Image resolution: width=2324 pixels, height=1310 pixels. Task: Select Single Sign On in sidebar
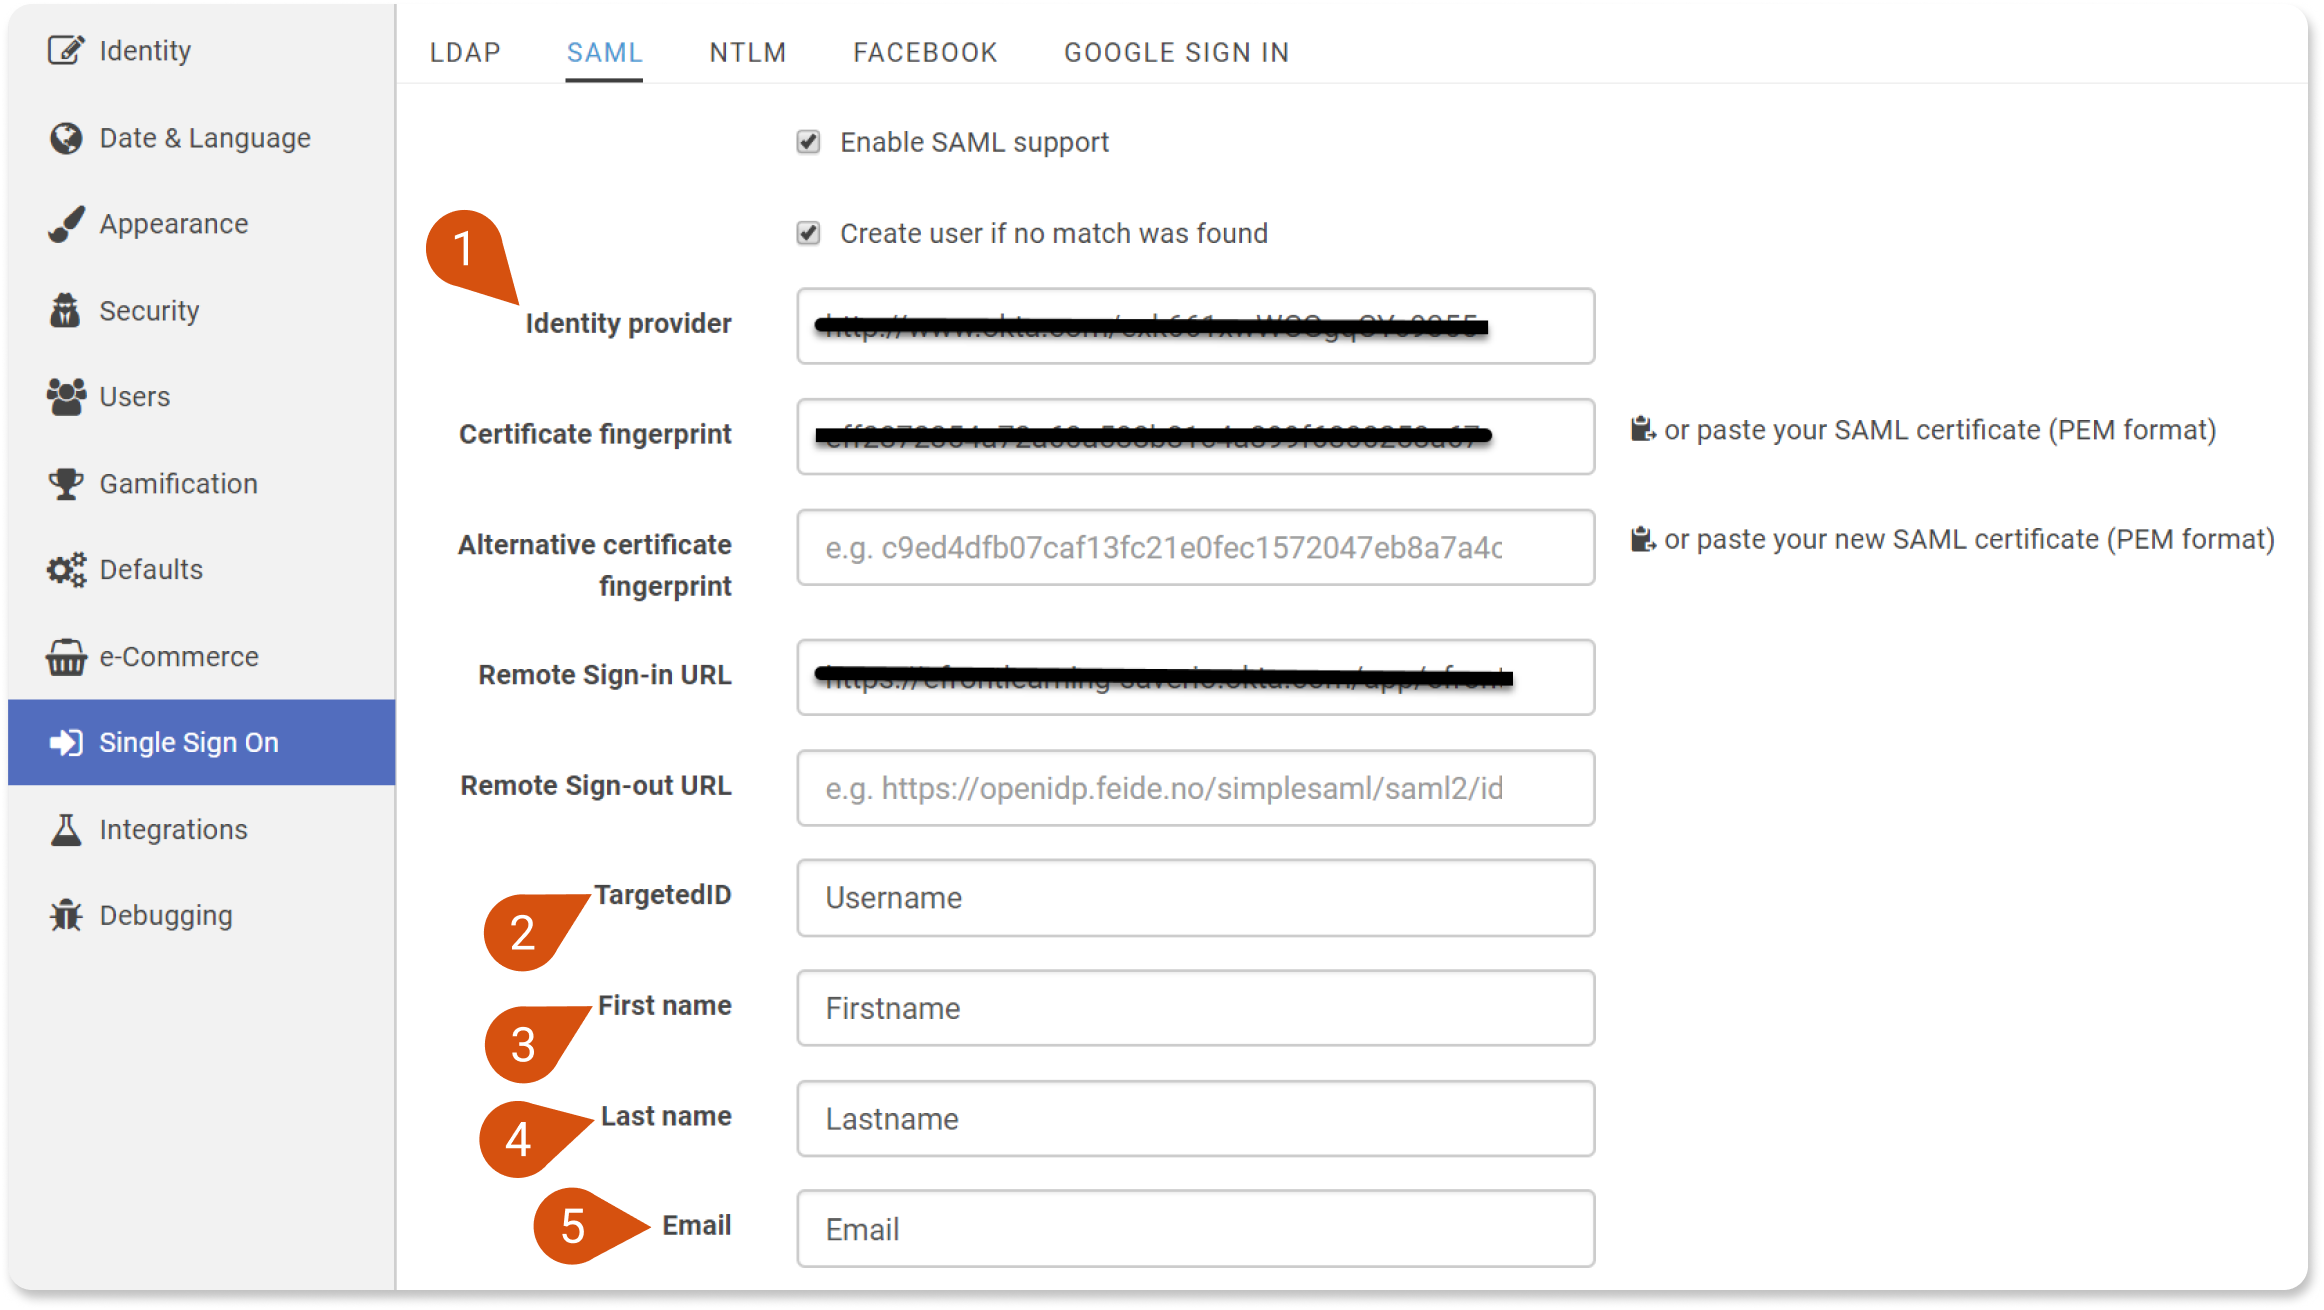[x=201, y=742]
